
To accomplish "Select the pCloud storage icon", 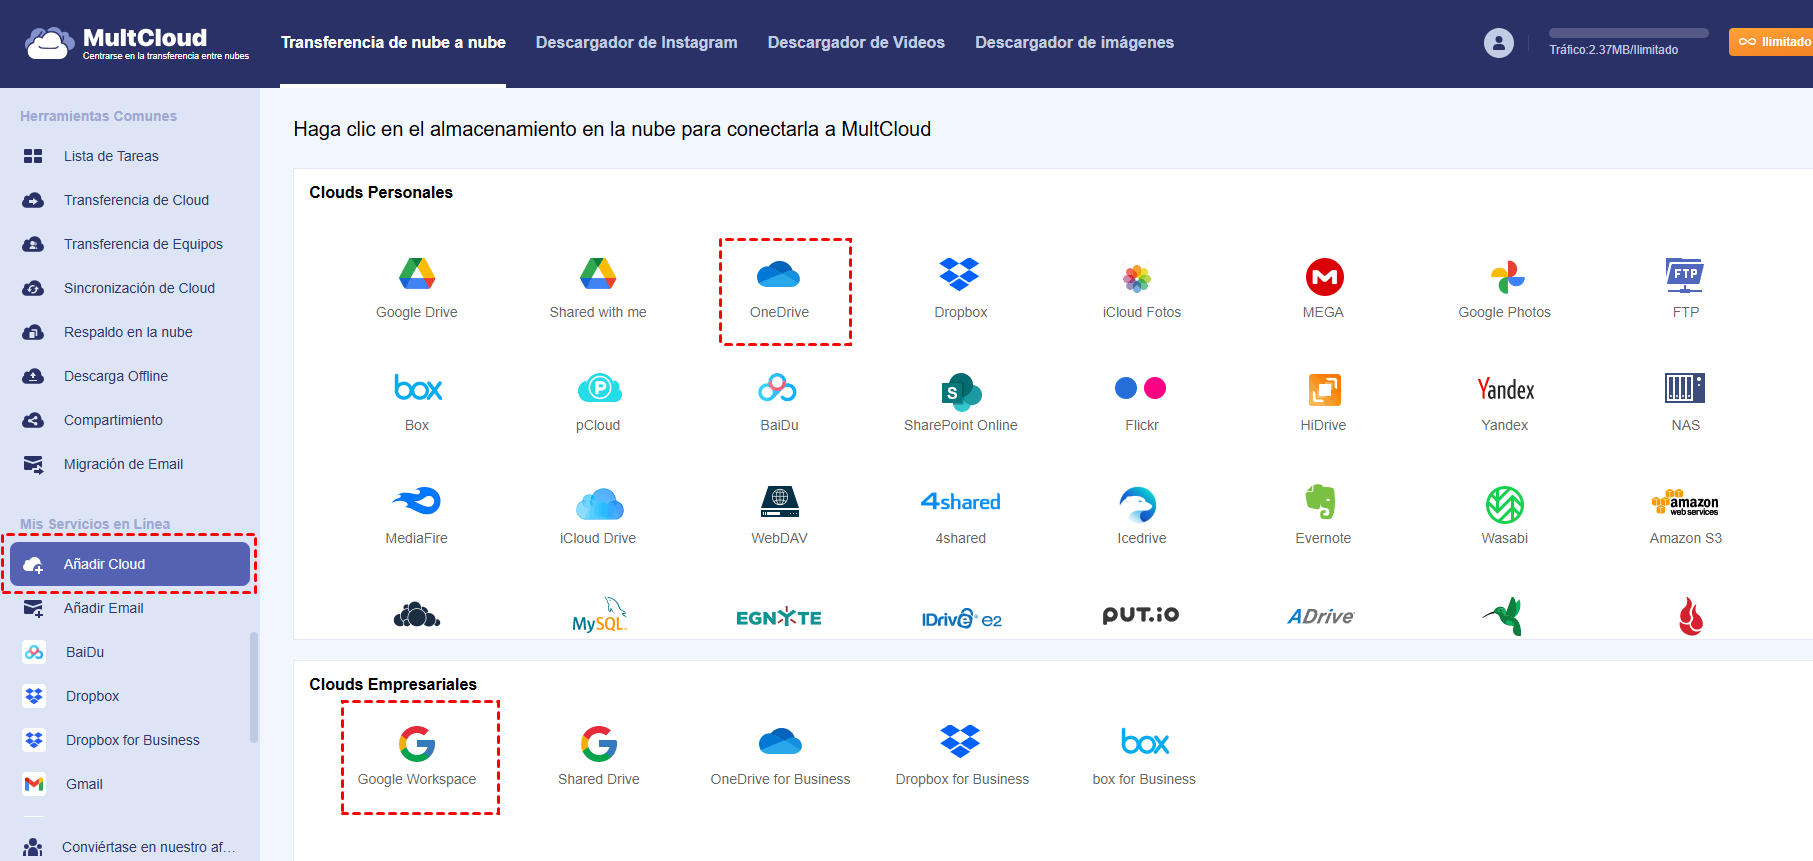I will [598, 389].
